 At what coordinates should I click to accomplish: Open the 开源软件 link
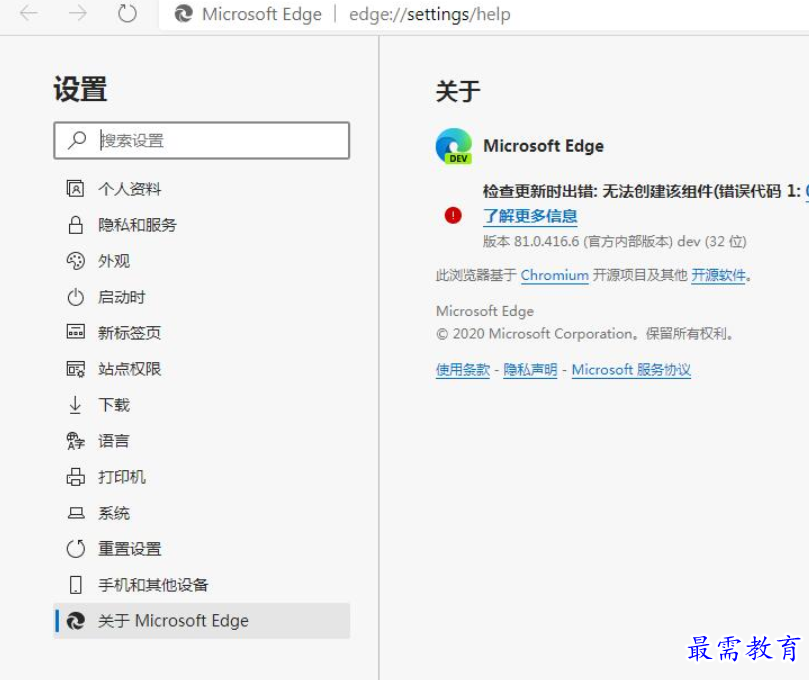click(719, 276)
